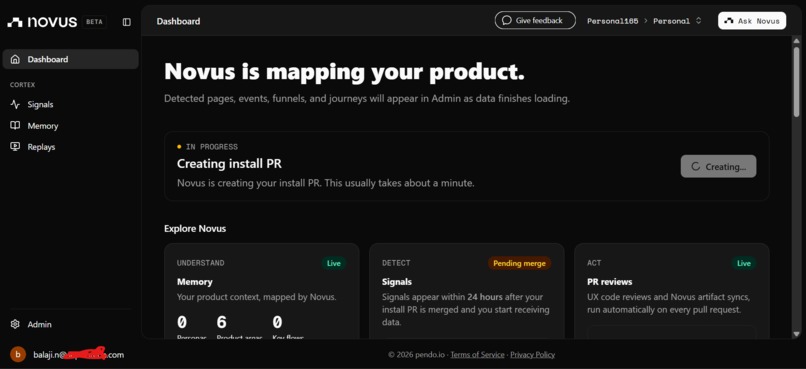The height and width of the screenshot is (369, 806).
Task: Open the account email menu
Action: [x=78, y=355]
